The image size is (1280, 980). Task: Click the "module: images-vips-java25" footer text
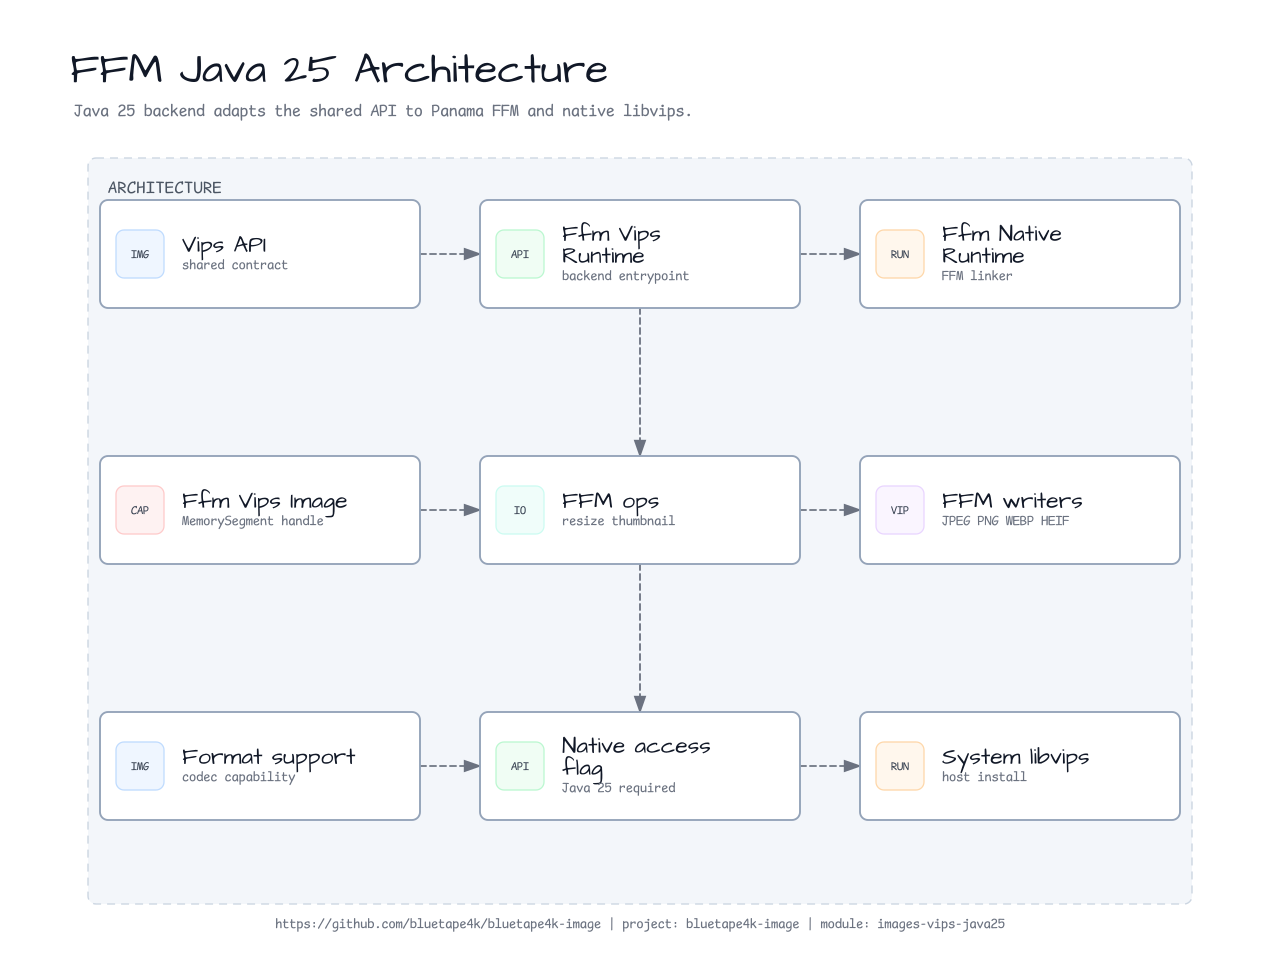click(x=913, y=924)
